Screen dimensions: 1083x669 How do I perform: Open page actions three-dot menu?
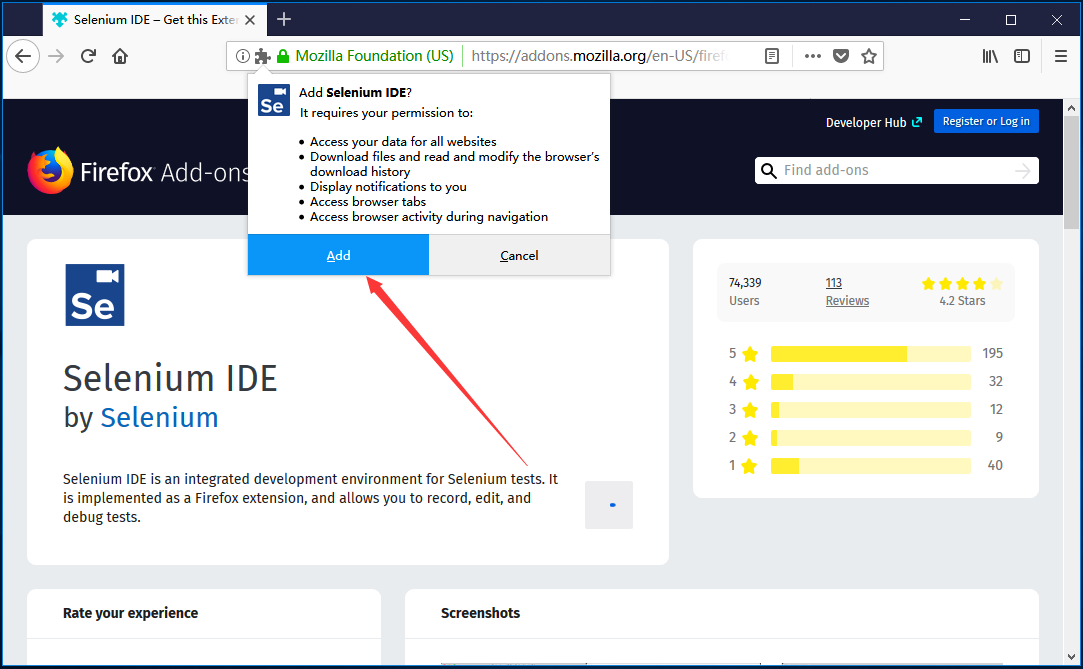pos(813,56)
